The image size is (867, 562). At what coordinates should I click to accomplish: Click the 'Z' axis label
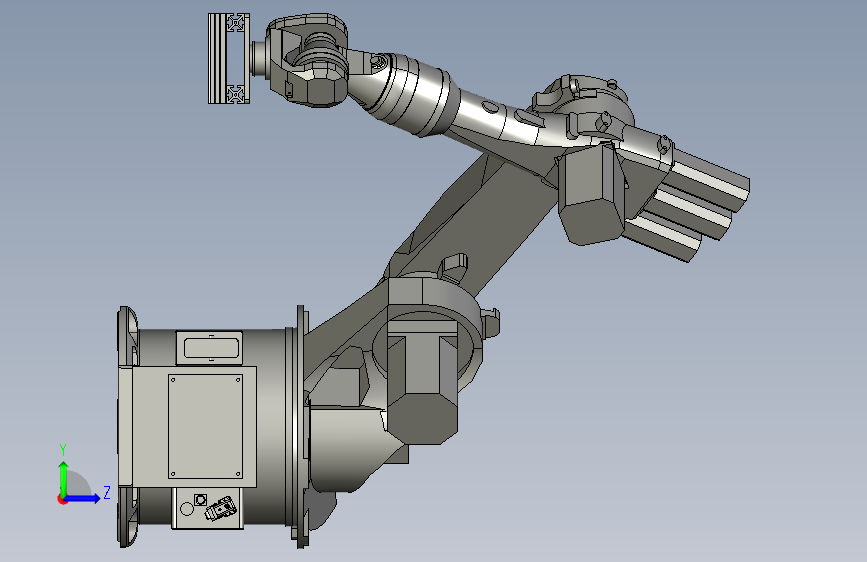point(107,492)
